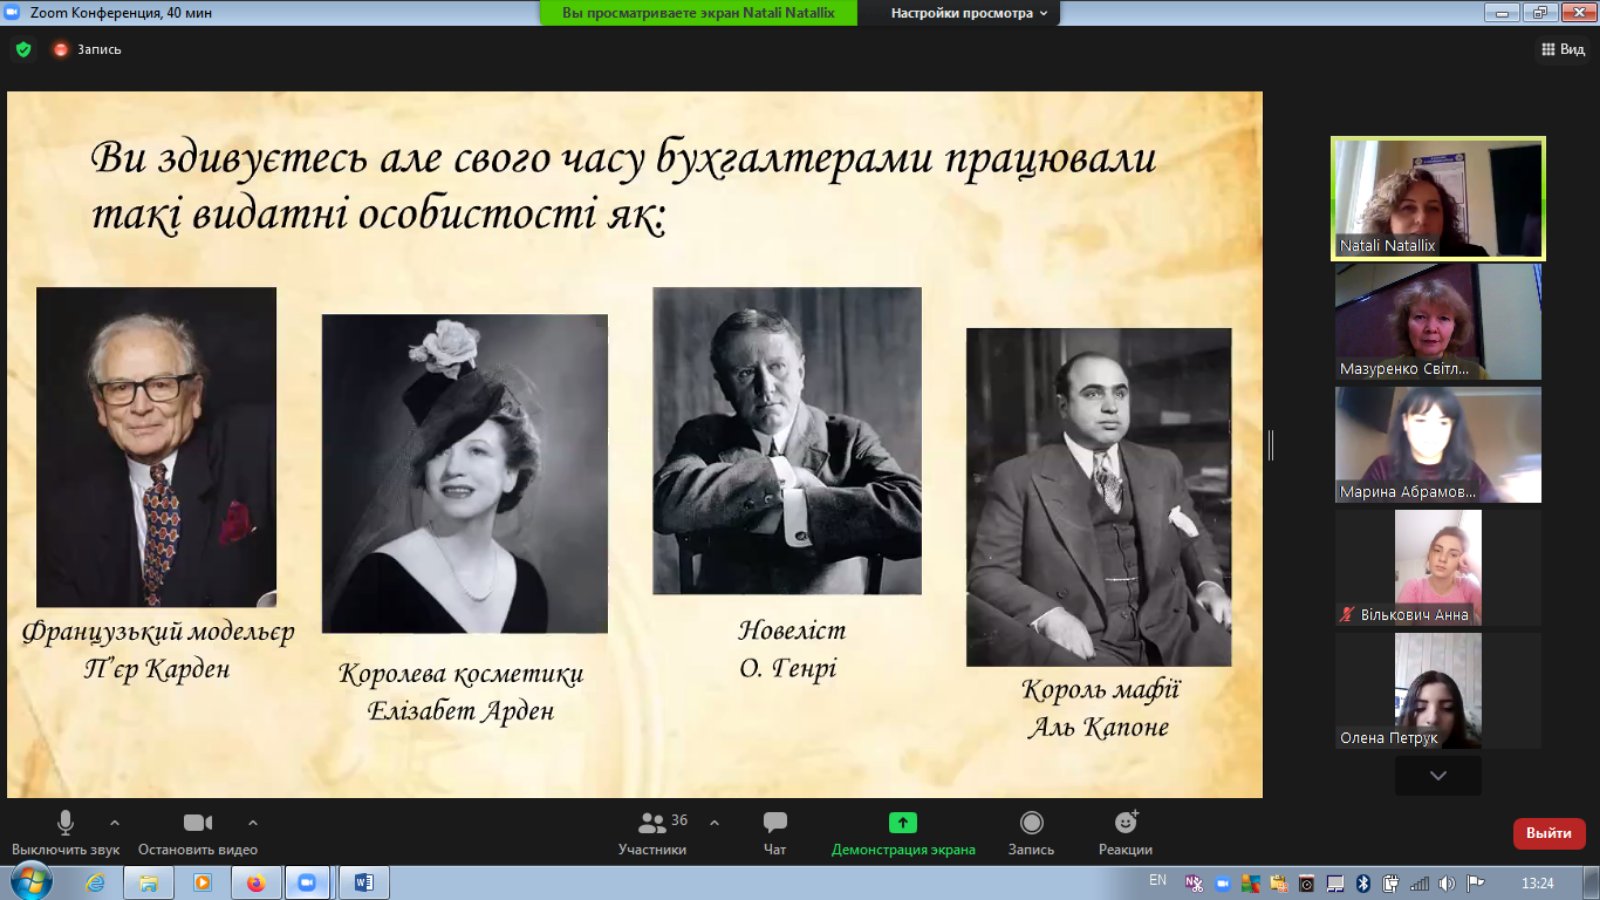Screen dimensions: 1600x900
Task: Select Мазуренко Світл... video thumbnail
Action: click(1438, 322)
